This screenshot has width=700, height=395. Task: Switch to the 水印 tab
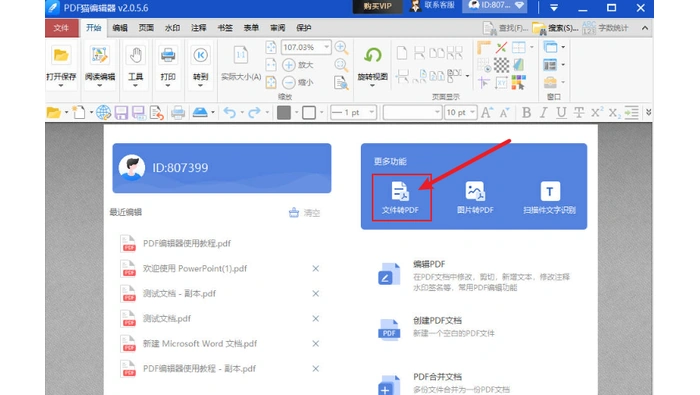point(172,28)
